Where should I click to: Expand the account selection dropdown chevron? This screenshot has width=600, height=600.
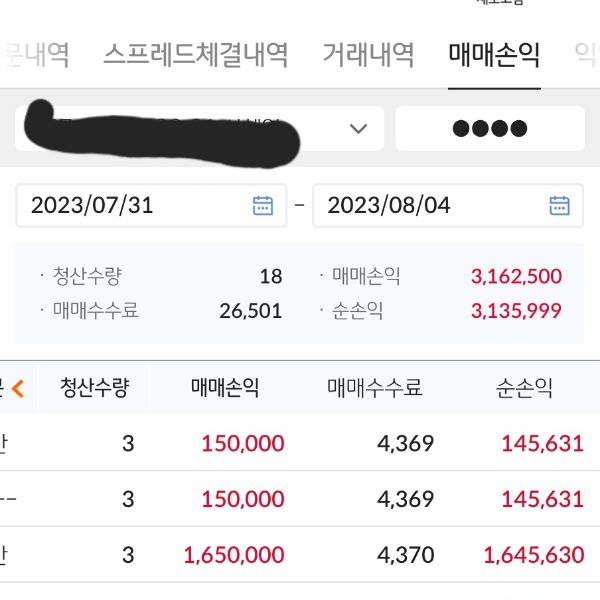358,128
